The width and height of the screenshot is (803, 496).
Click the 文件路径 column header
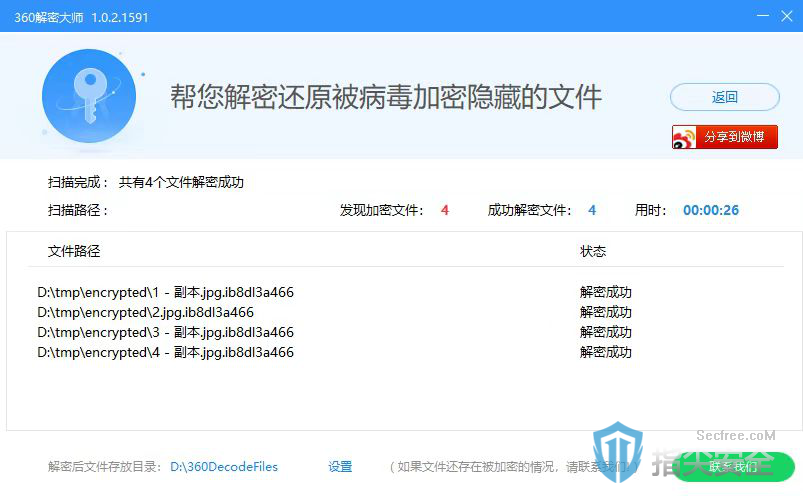click(74, 251)
